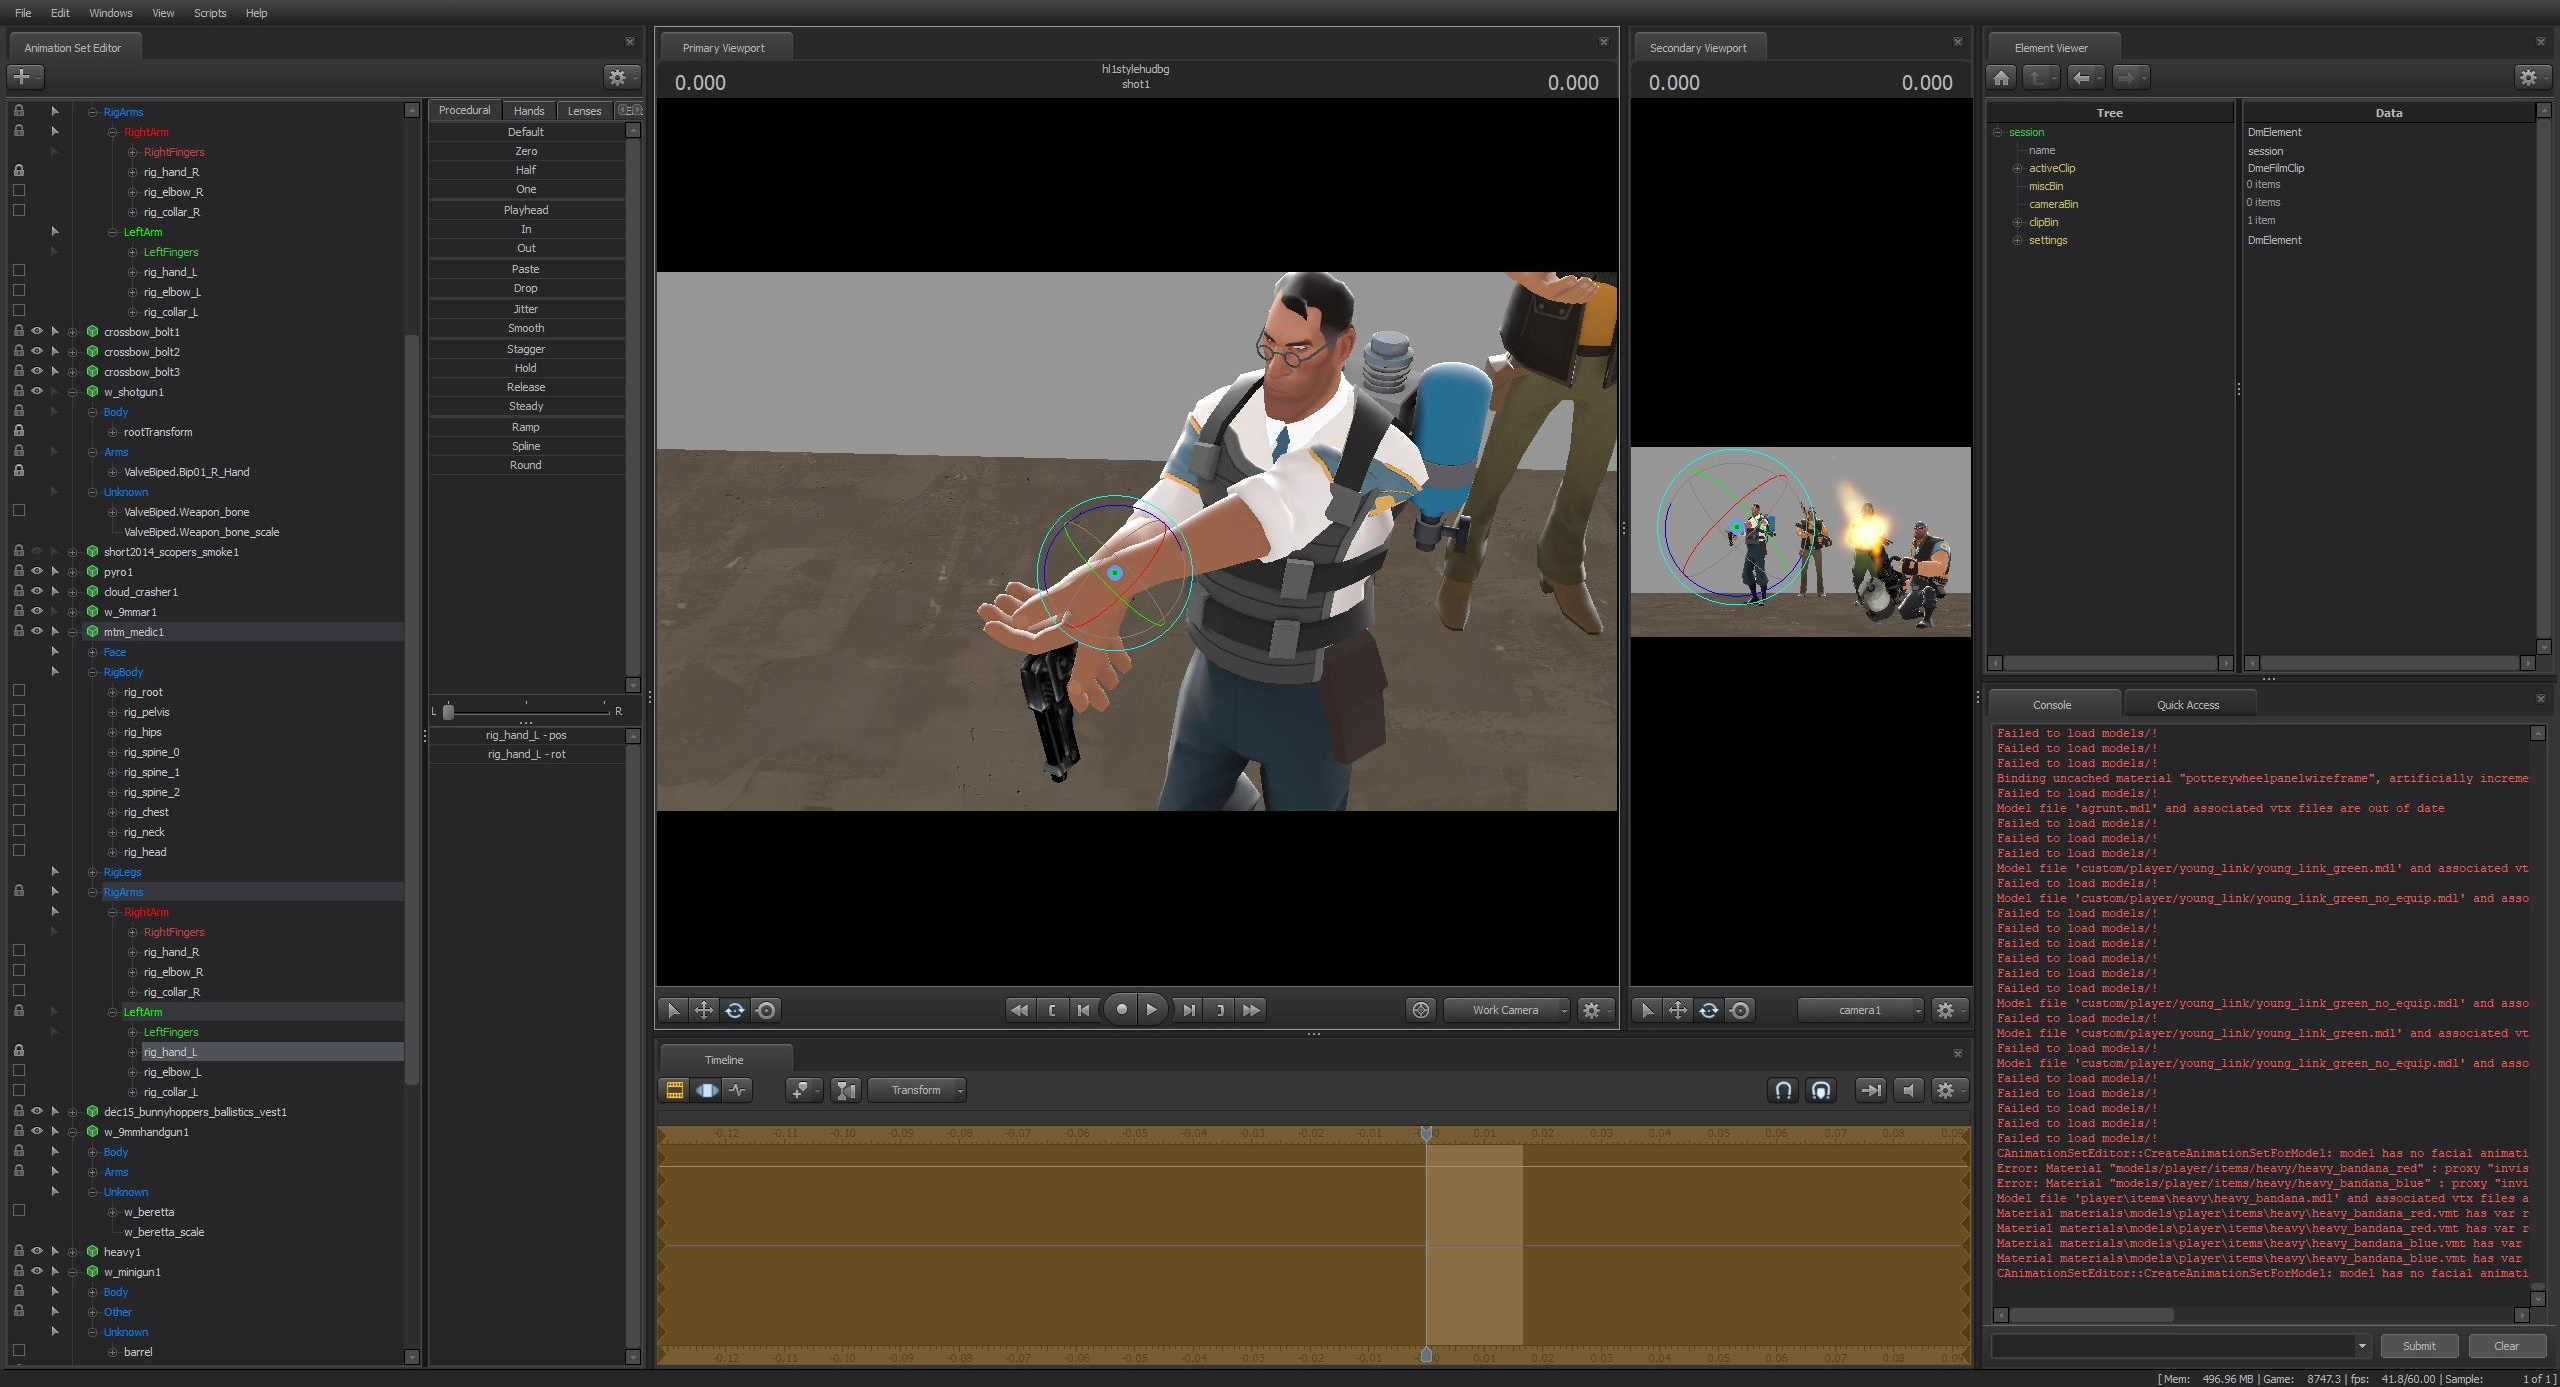Image resolution: width=2560 pixels, height=1387 pixels.
Task: Navigate back in Element Viewer
Action: point(2084,77)
